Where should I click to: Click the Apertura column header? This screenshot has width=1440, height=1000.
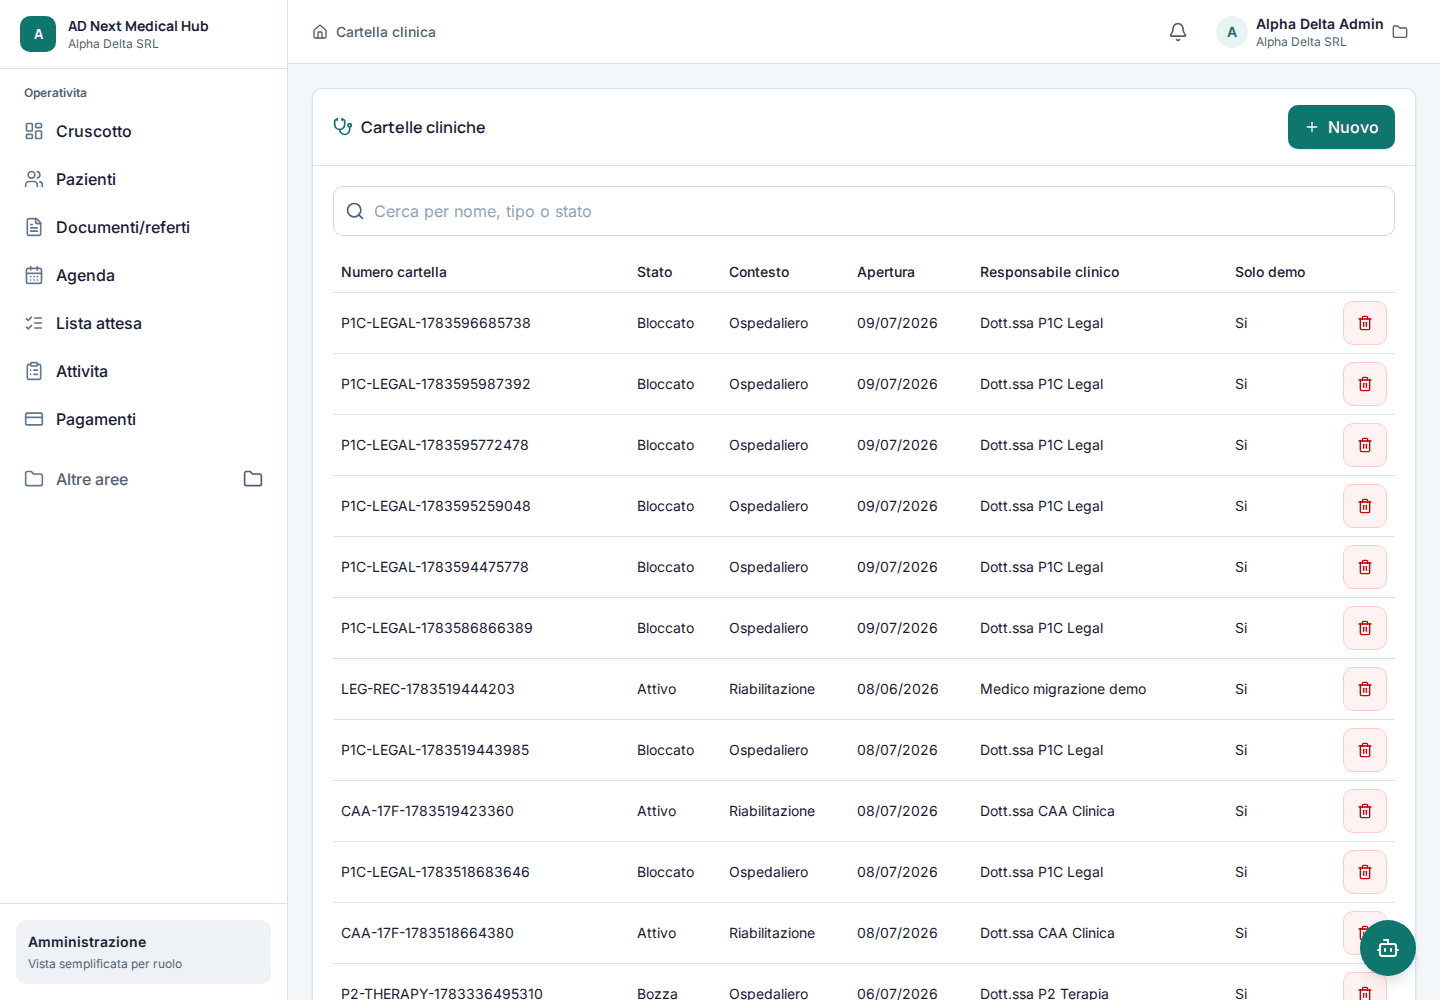[x=886, y=272]
